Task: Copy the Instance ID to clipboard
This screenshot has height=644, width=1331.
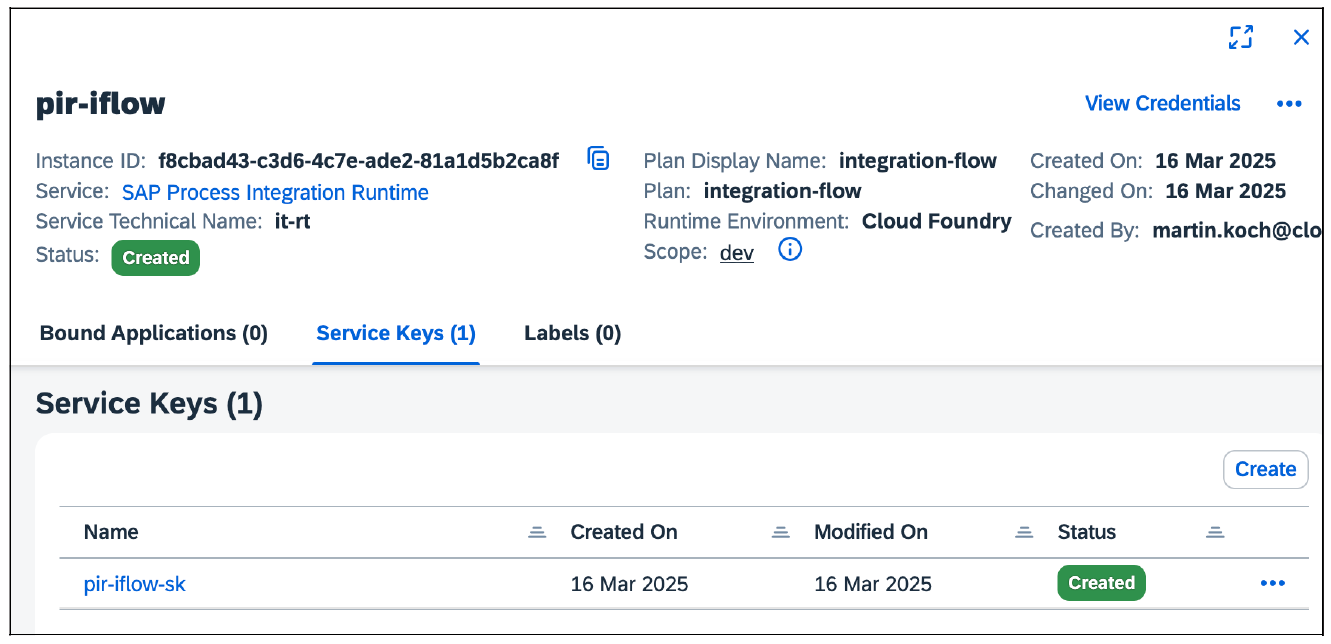Action: [x=598, y=159]
